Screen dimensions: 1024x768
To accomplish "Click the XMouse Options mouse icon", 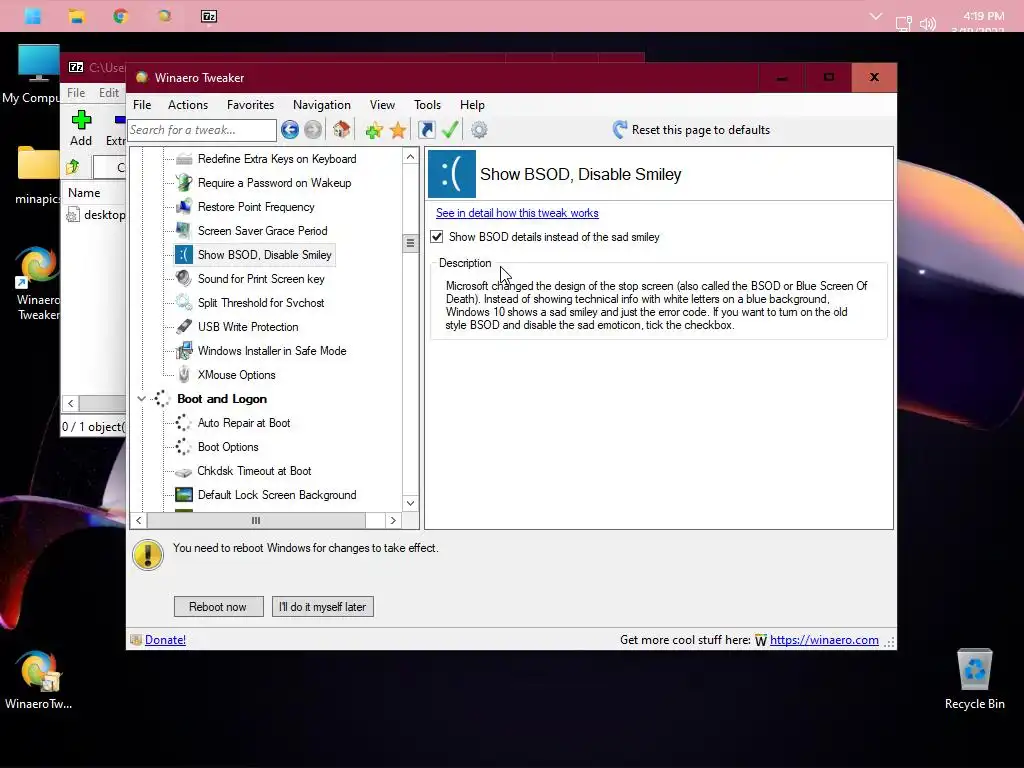I will [184, 375].
